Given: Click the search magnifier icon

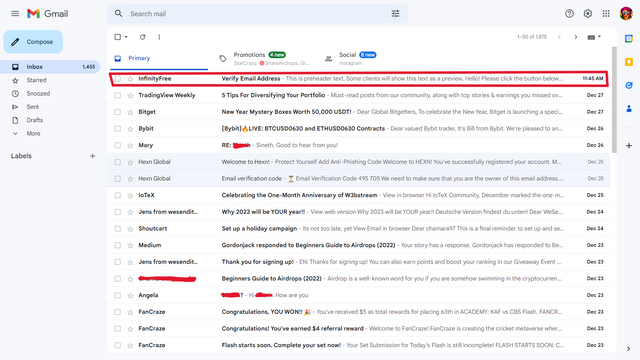Looking at the screenshot, I should point(118,13).
